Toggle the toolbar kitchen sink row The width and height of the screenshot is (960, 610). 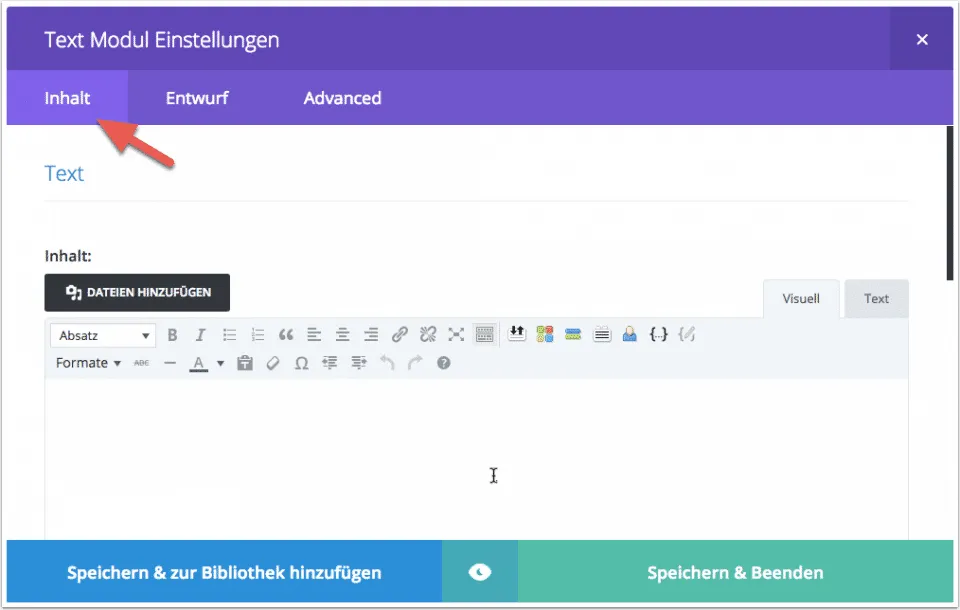point(485,335)
